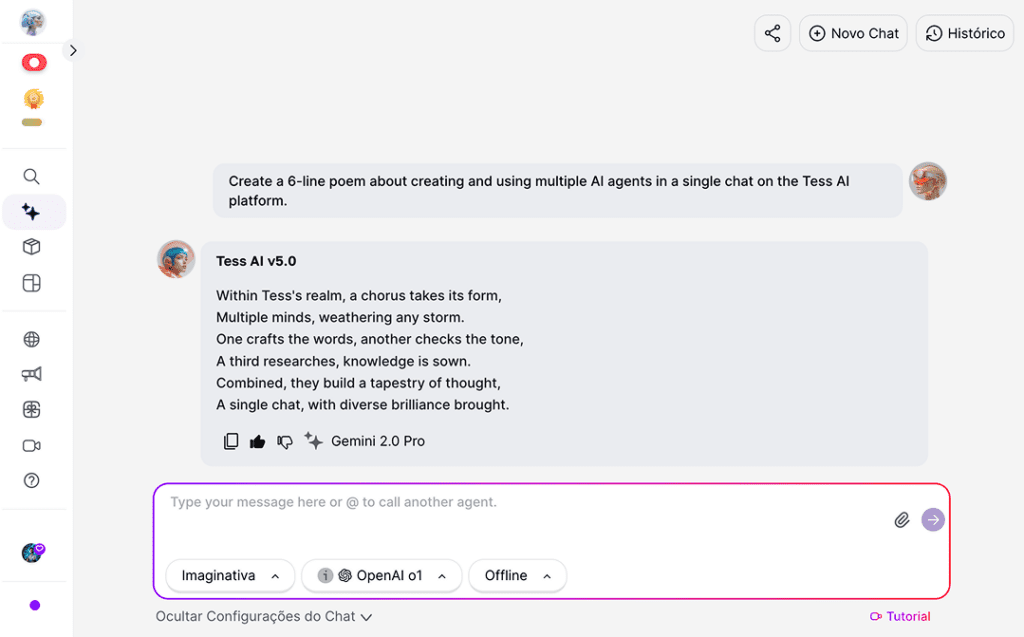Copy the poem response to clipboard
1024x637 pixels.
tap(231, 441)
